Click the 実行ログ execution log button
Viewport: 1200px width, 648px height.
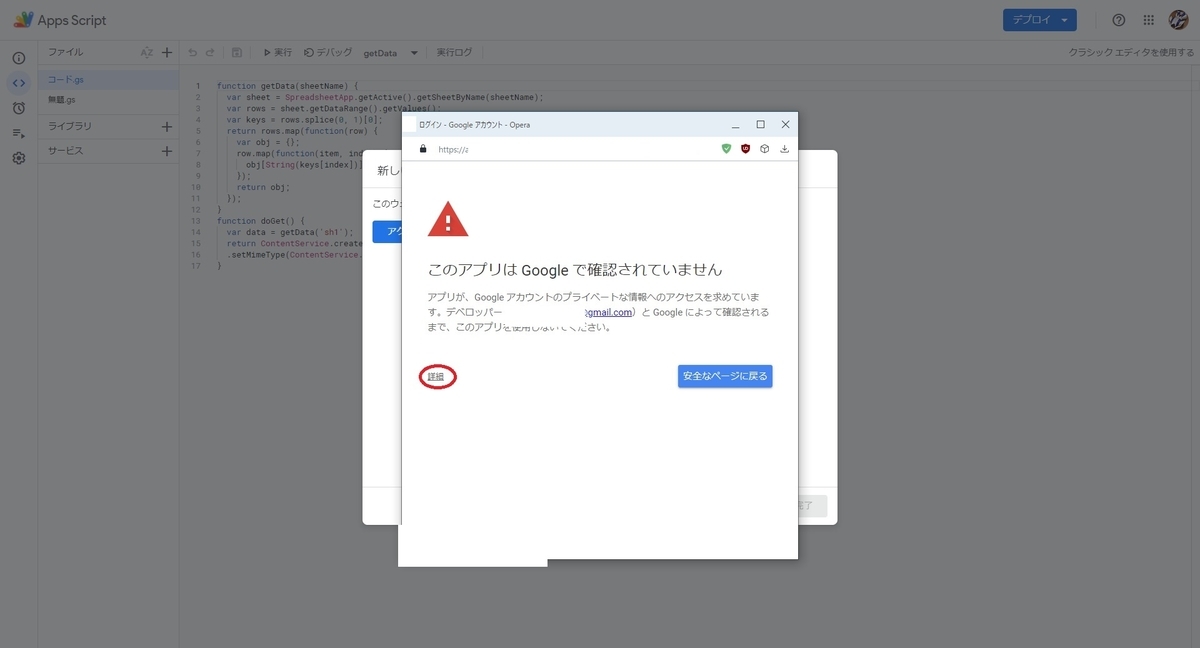pos(454,52)
